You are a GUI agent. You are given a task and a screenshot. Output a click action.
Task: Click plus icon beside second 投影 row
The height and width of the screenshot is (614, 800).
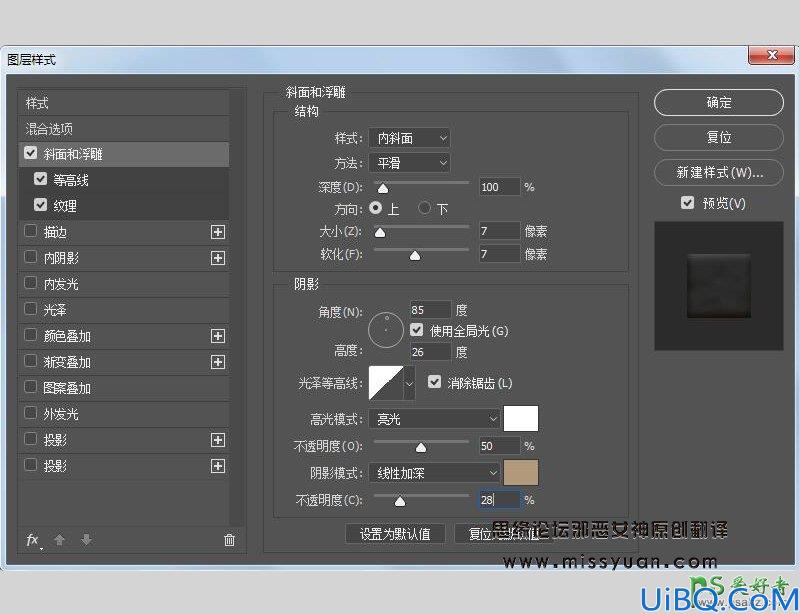218,466
